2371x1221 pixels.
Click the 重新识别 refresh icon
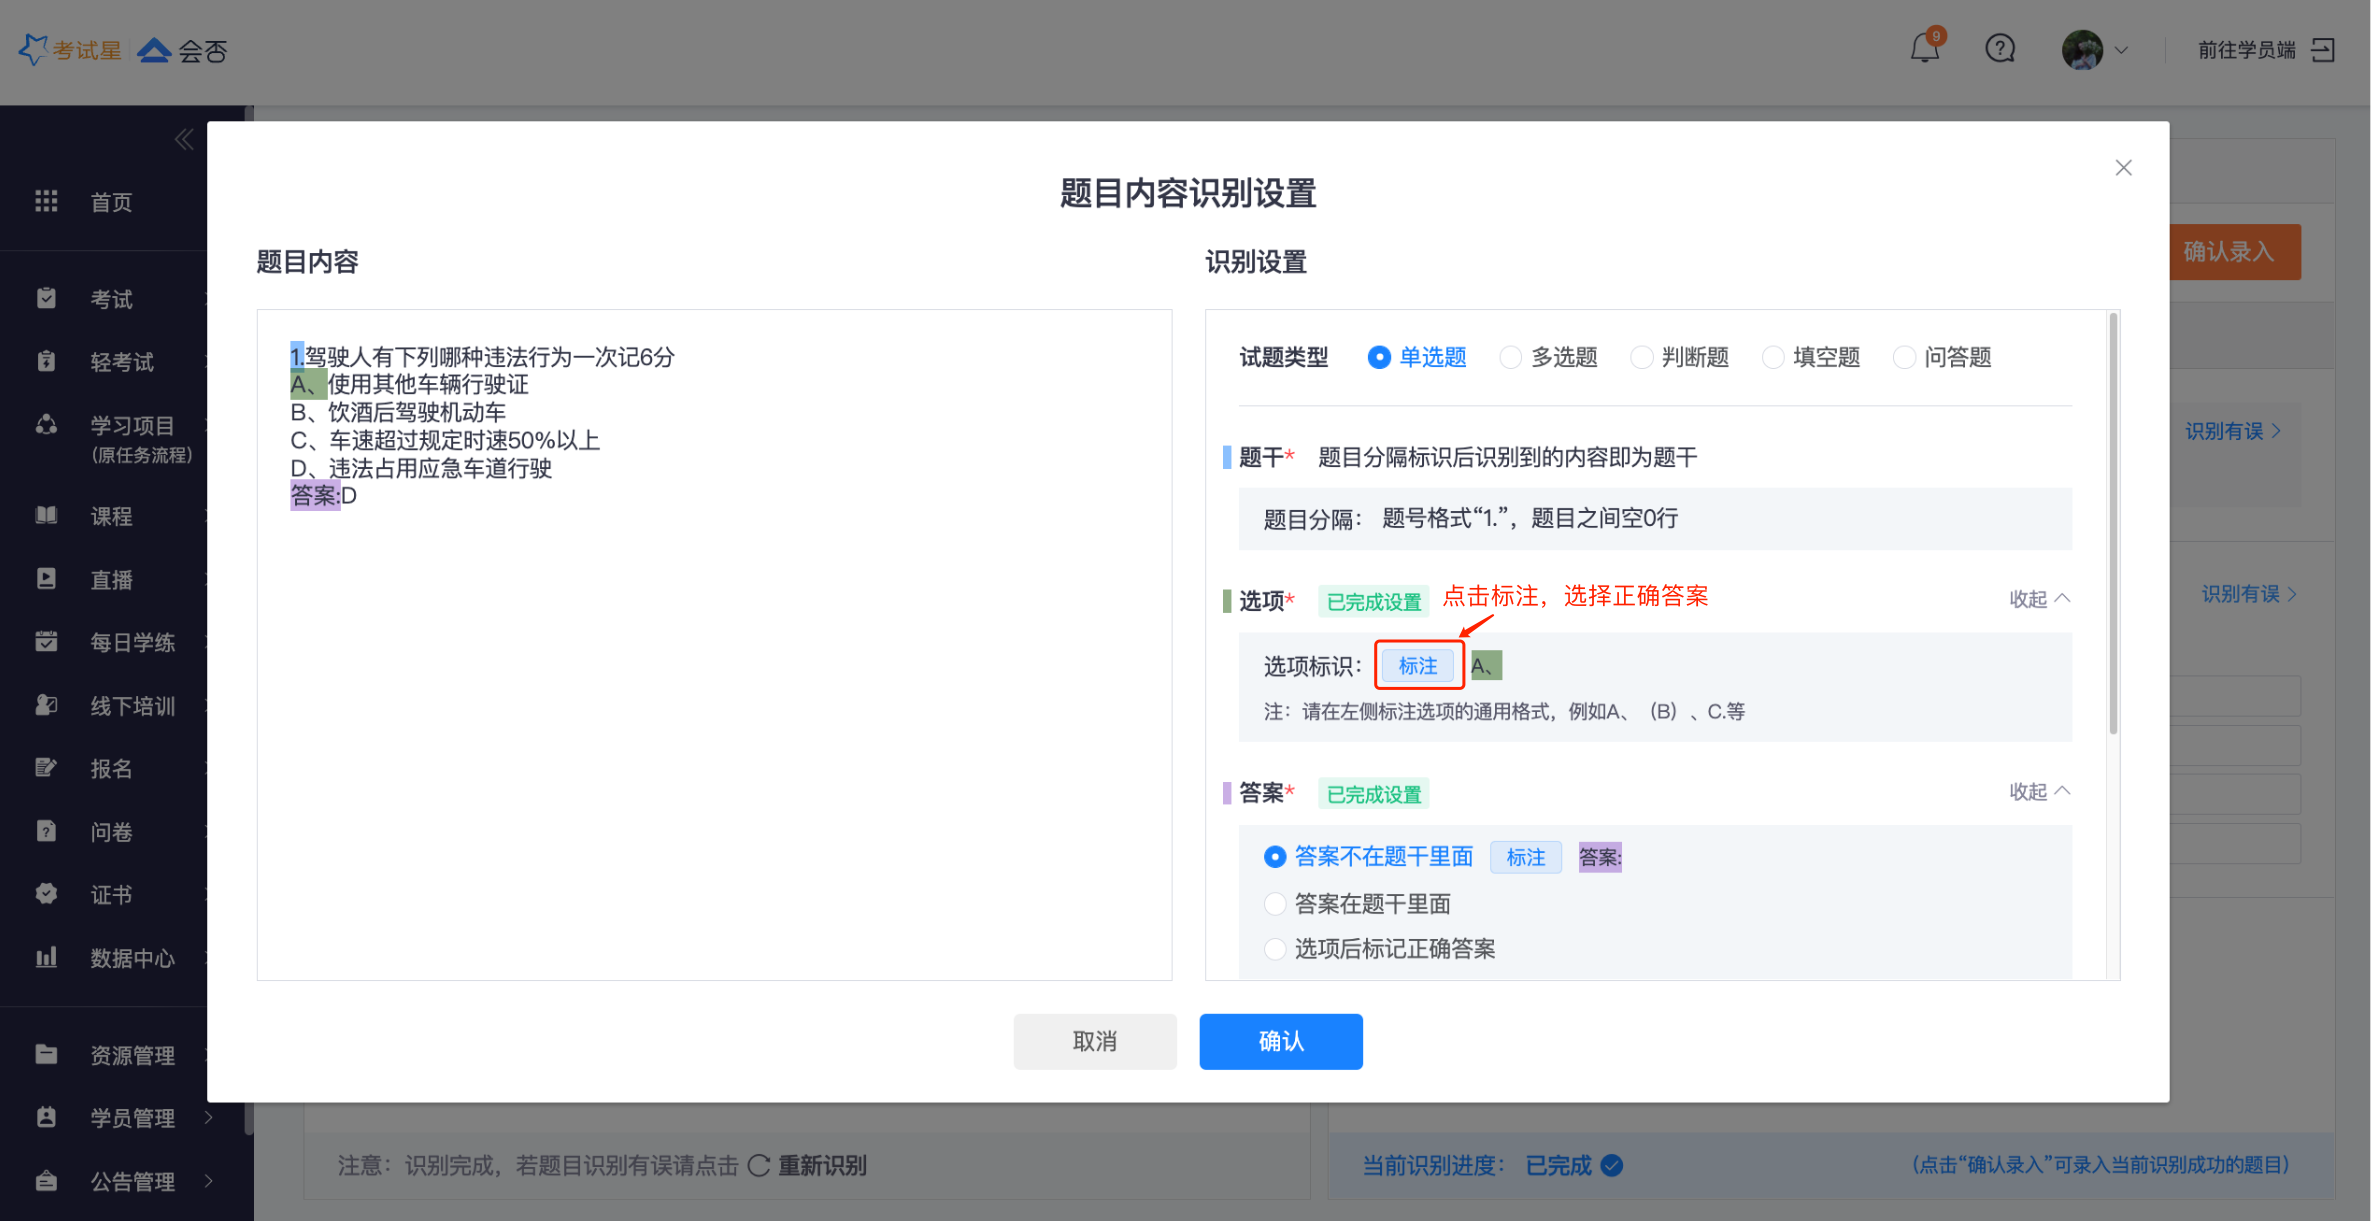(759, 1165)
